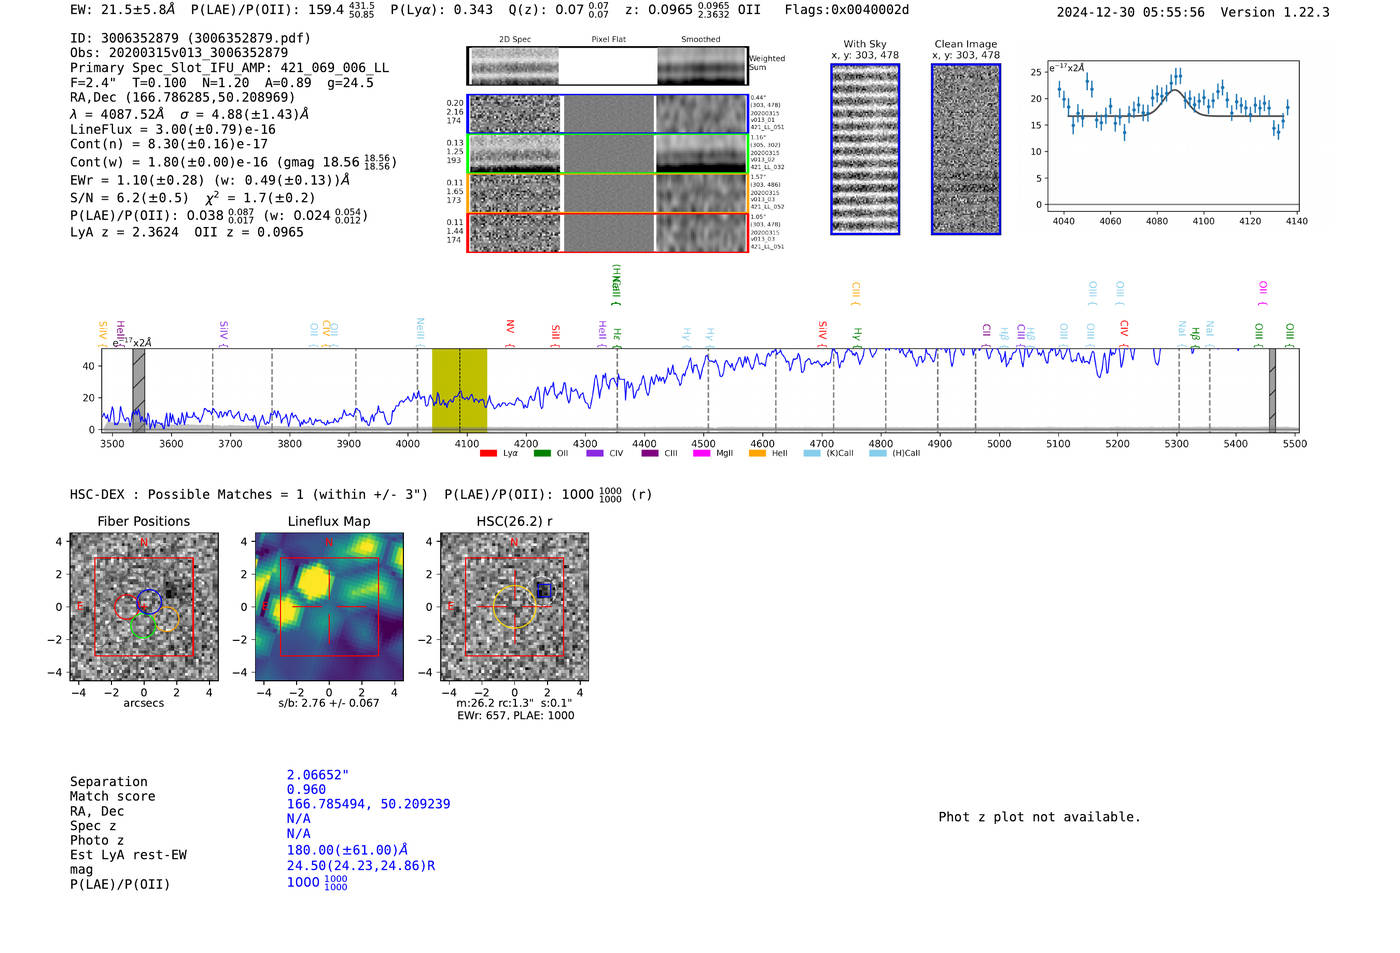Click the s/b: 2.76 +/- 0.067 caption
Image resolution: width=1400 pixels, height=953 pixels.
(x=329, y=703)
